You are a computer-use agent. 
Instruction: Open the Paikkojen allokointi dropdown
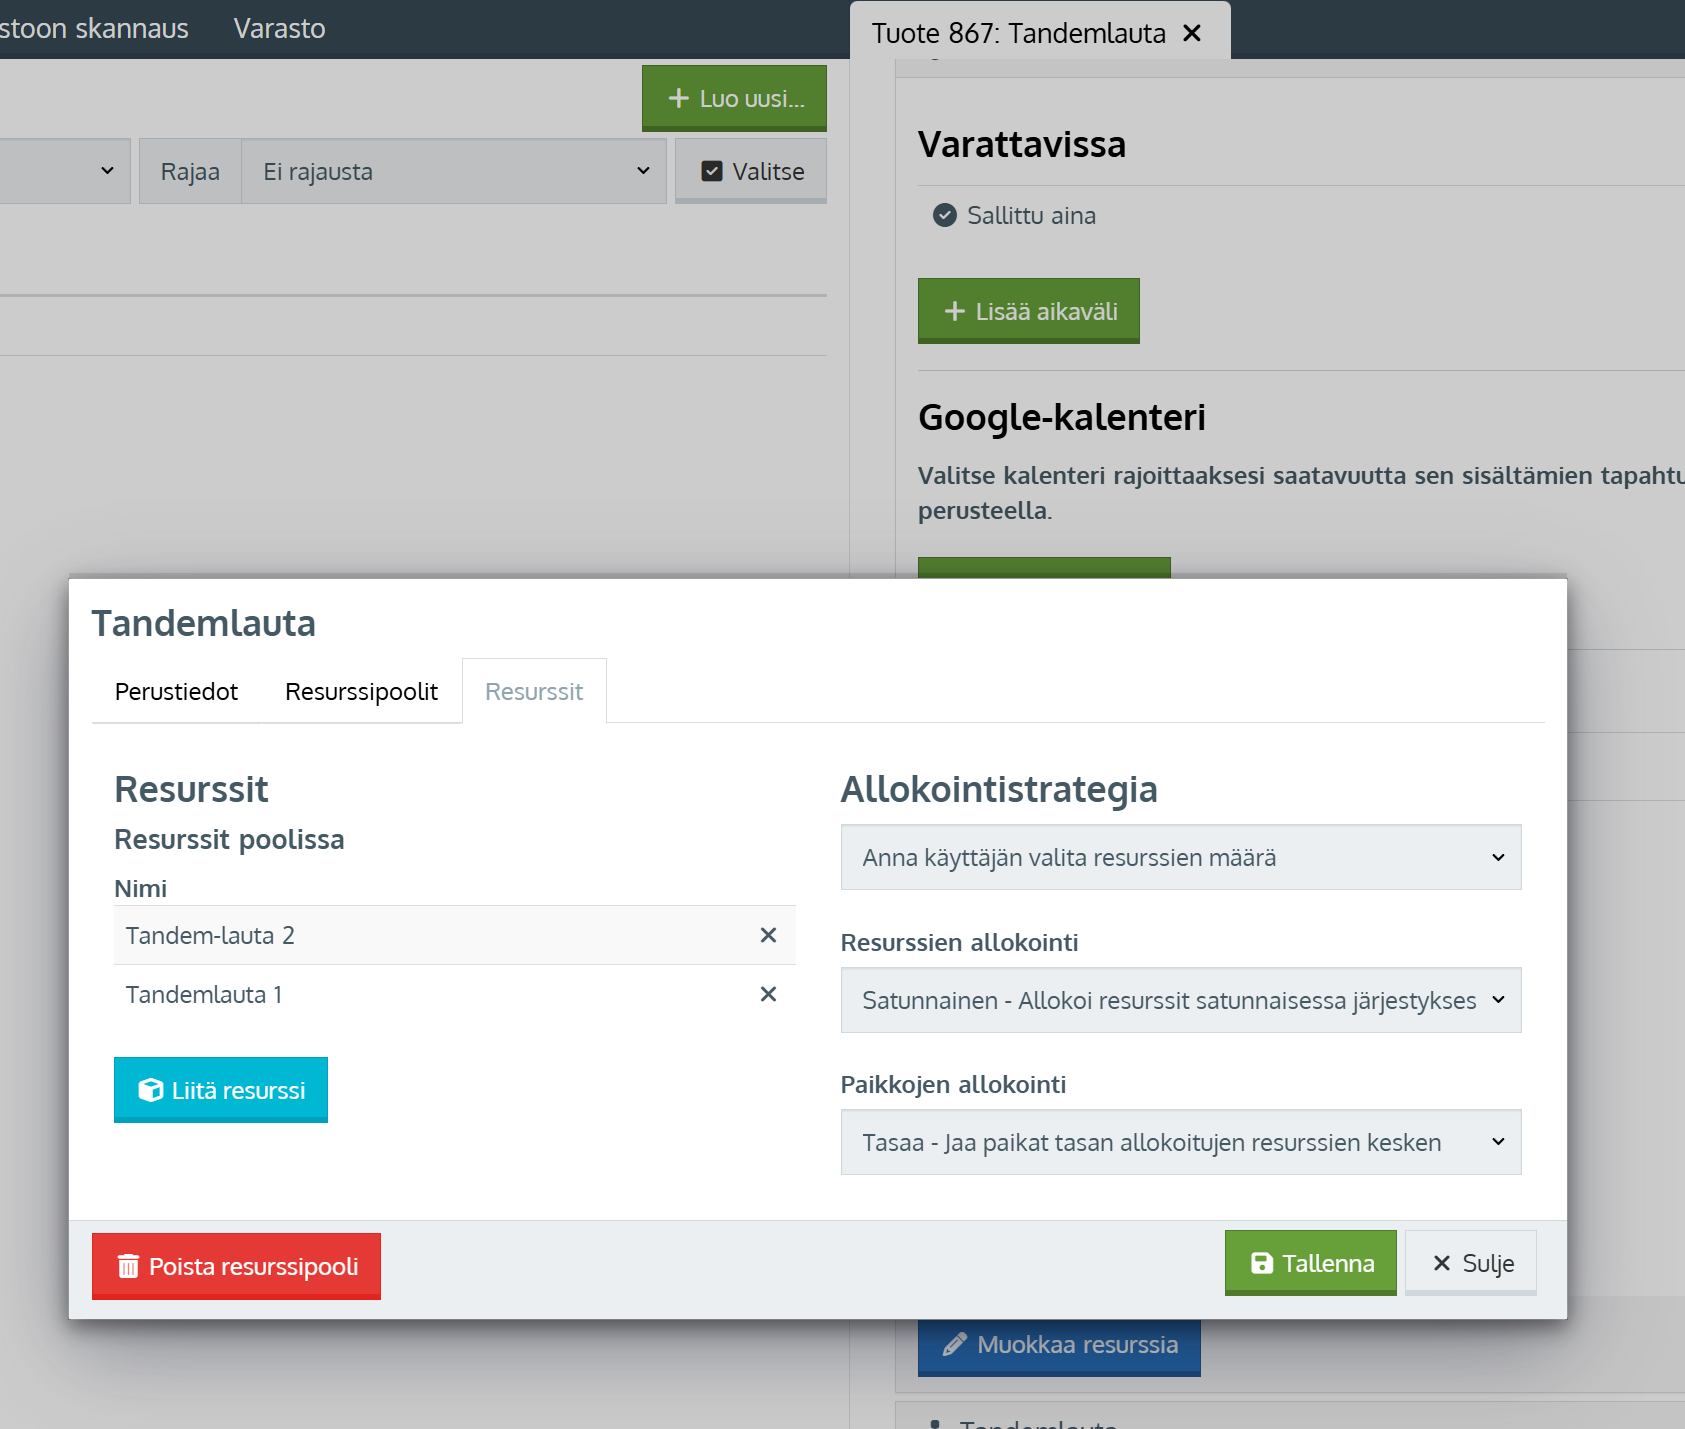(x=1181, y=1142)
